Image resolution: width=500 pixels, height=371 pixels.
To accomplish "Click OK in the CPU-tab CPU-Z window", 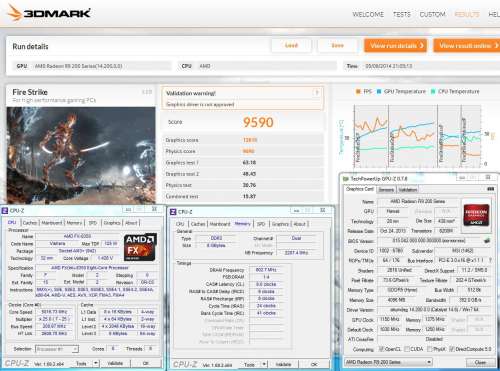I will (146, 363).
